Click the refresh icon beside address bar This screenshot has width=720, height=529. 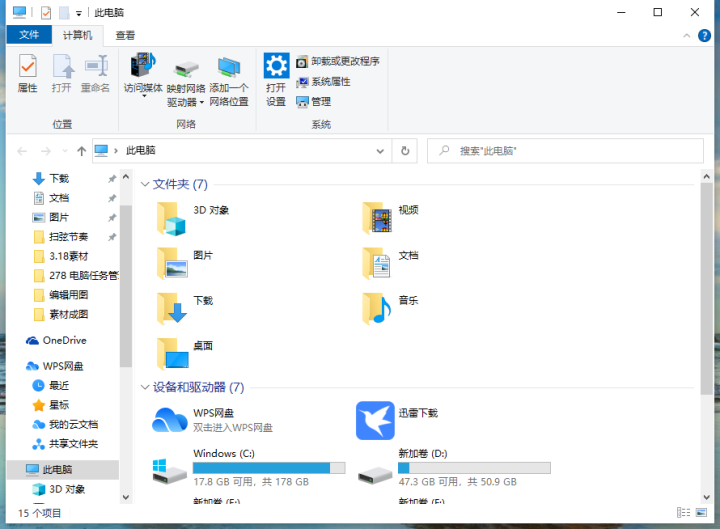point(405,151)
